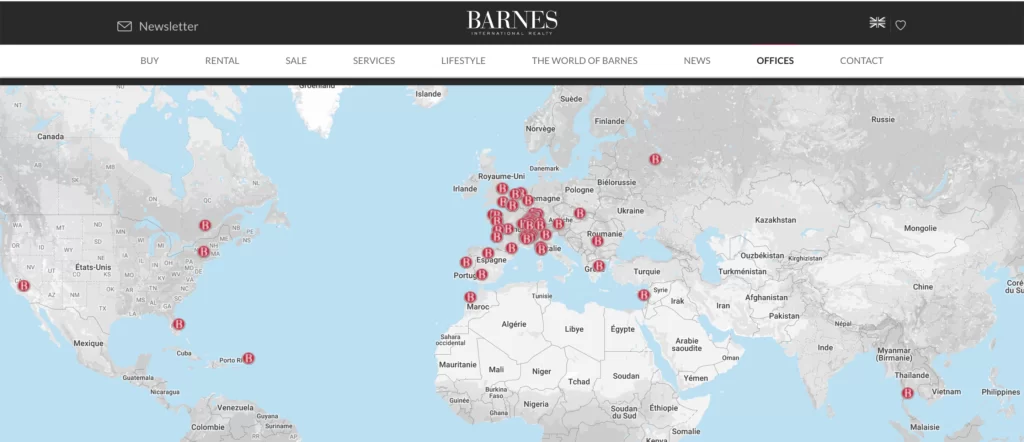Screen dimensions: 1024x442
Task: Switch language via UK flag icon
Action: coord(877,23)
